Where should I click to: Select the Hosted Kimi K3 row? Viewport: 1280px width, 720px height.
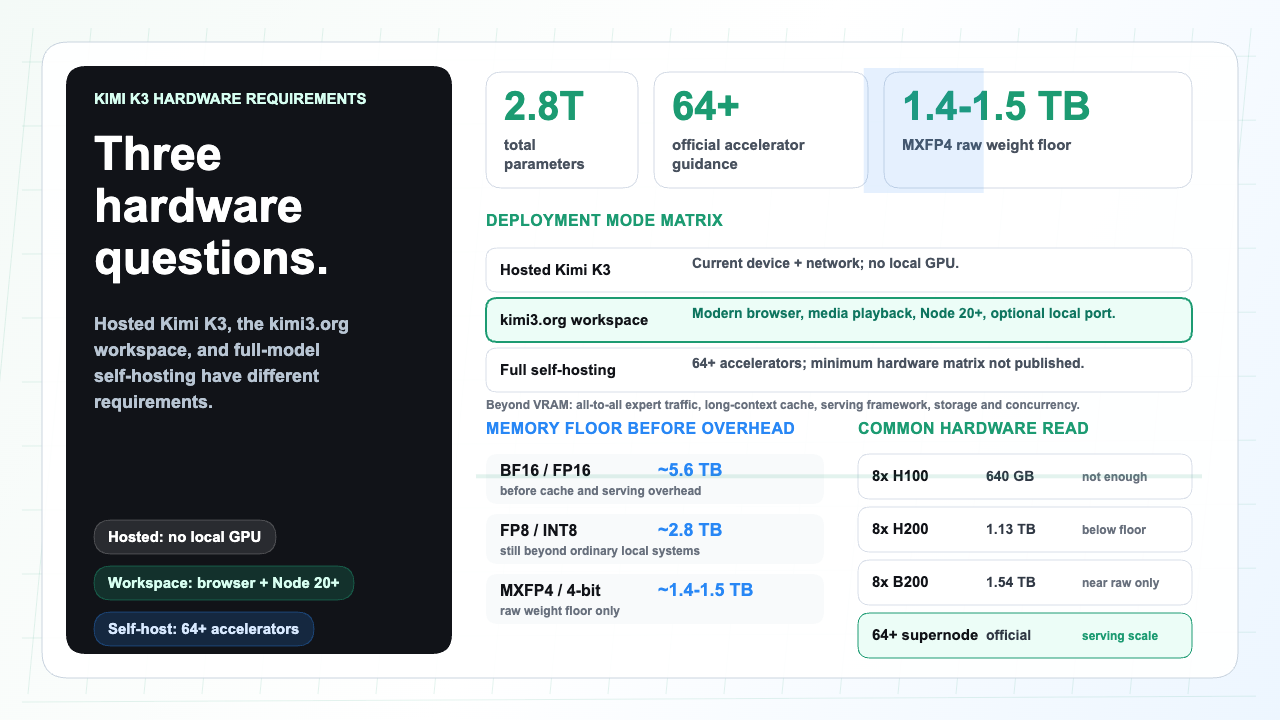(839, 270)
